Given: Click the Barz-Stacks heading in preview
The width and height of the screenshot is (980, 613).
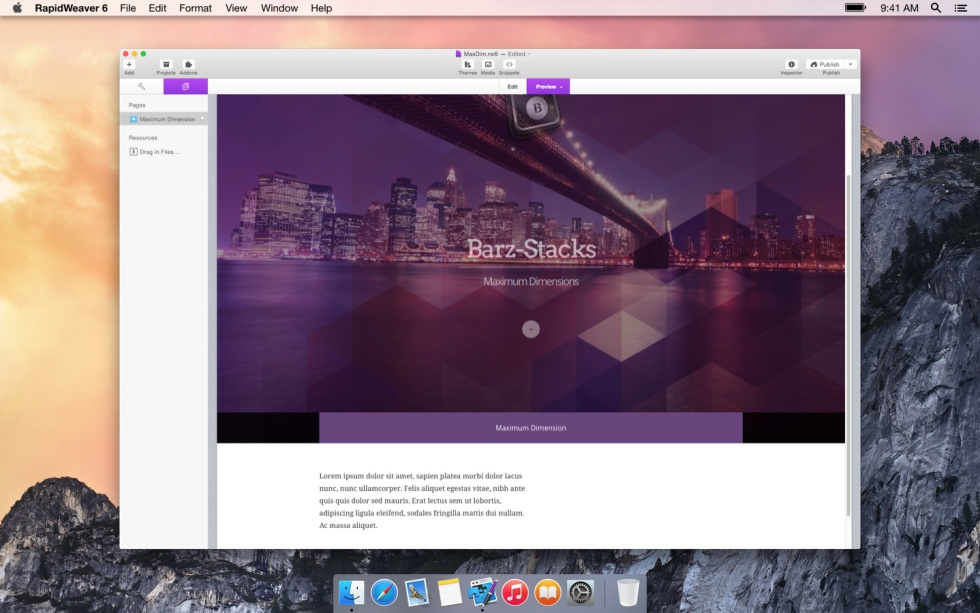Looking at the screenshot, I should pyautogui.click(x=531, y=249).
